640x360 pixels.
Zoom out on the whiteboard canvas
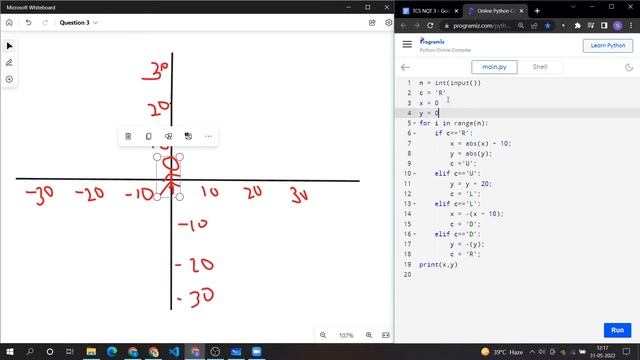[323, 335]
